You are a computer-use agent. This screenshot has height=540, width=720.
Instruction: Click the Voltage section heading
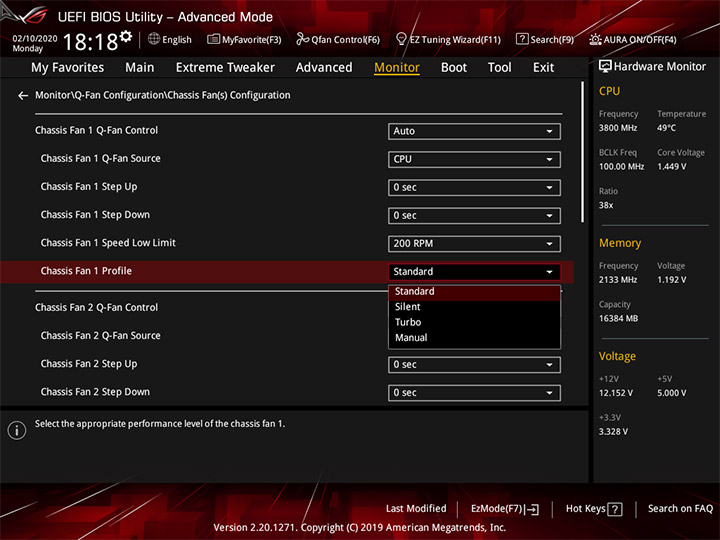[x=617, y=356]
